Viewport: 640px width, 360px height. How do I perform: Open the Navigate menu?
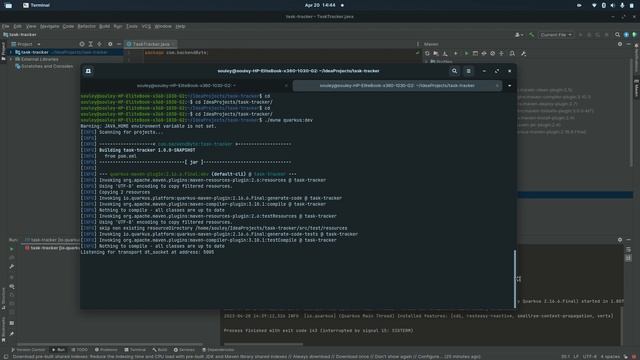[49, 26]
